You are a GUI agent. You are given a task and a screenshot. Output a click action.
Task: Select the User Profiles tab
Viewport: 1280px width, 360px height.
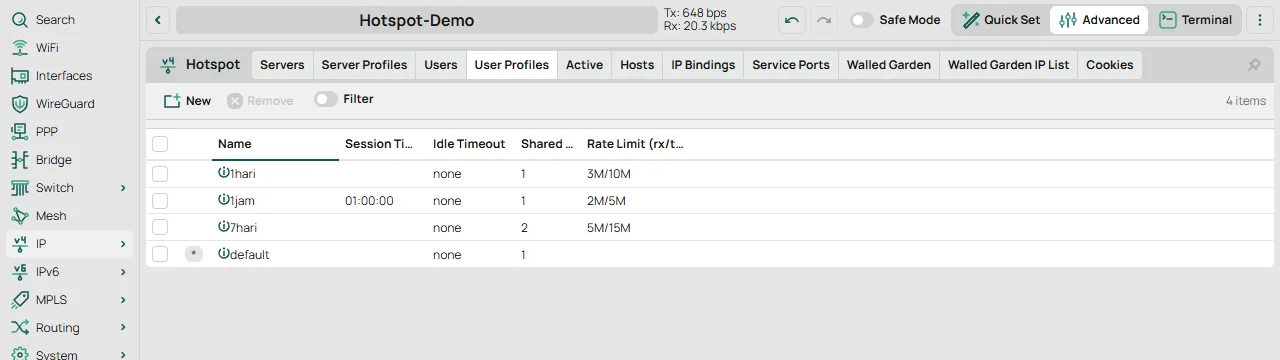[512, 65]
